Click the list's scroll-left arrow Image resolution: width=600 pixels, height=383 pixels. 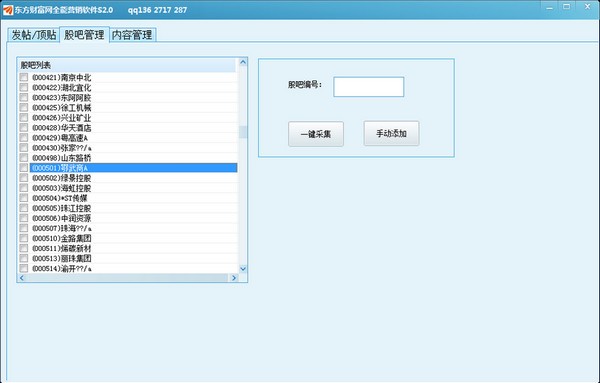tap(22, 278)
